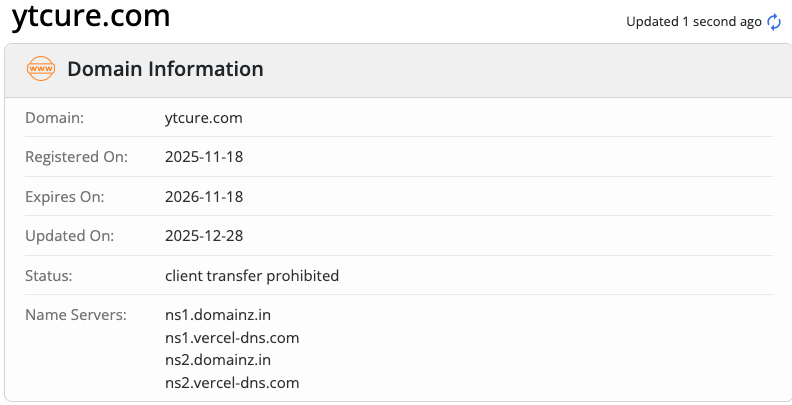Click the Updated On date 2025-12-28

(204, 236)
